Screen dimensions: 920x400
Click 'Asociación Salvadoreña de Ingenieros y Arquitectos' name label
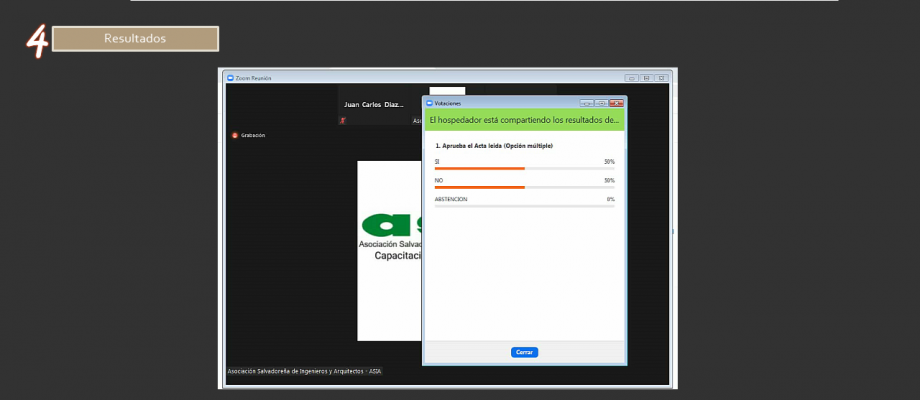(304, 371)
